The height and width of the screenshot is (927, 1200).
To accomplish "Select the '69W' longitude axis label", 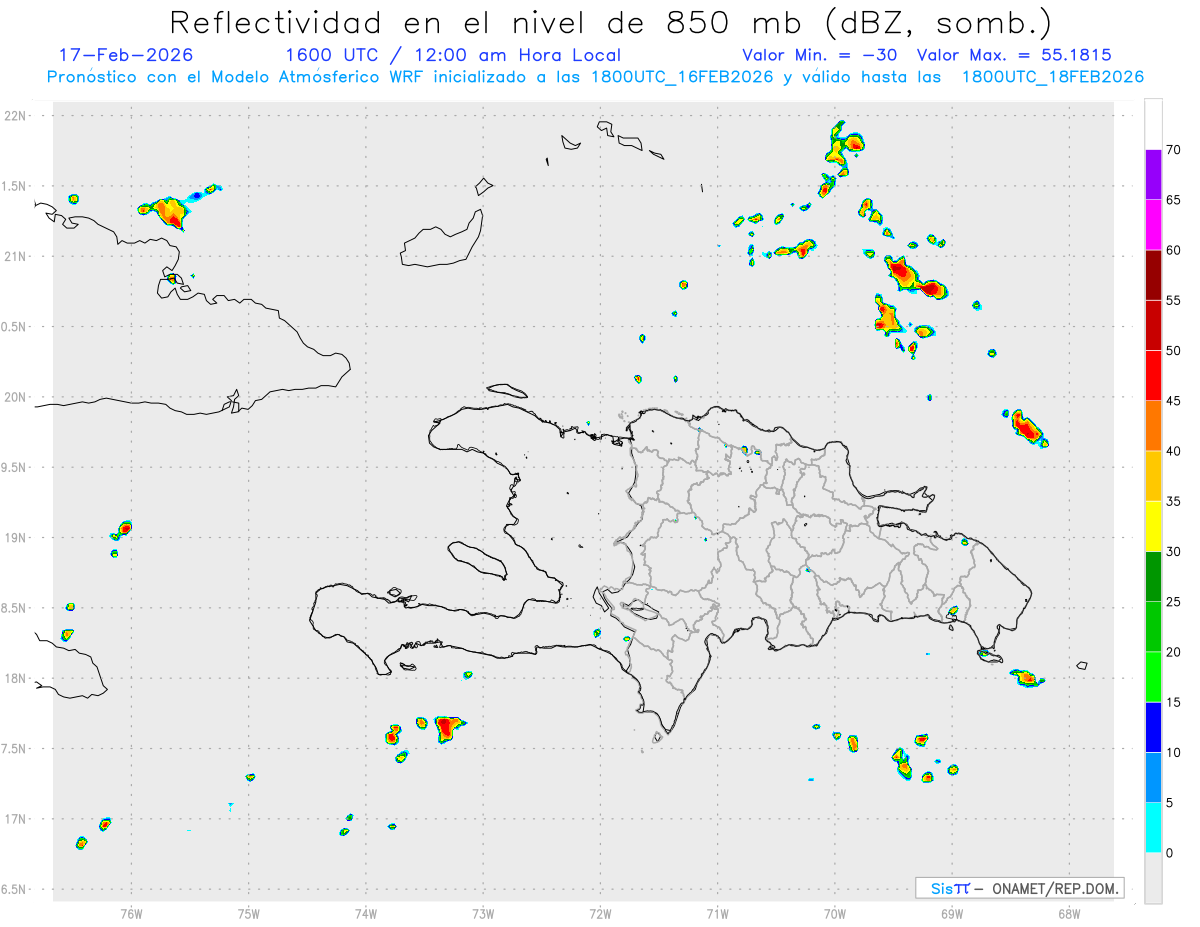I will (952, 912).
